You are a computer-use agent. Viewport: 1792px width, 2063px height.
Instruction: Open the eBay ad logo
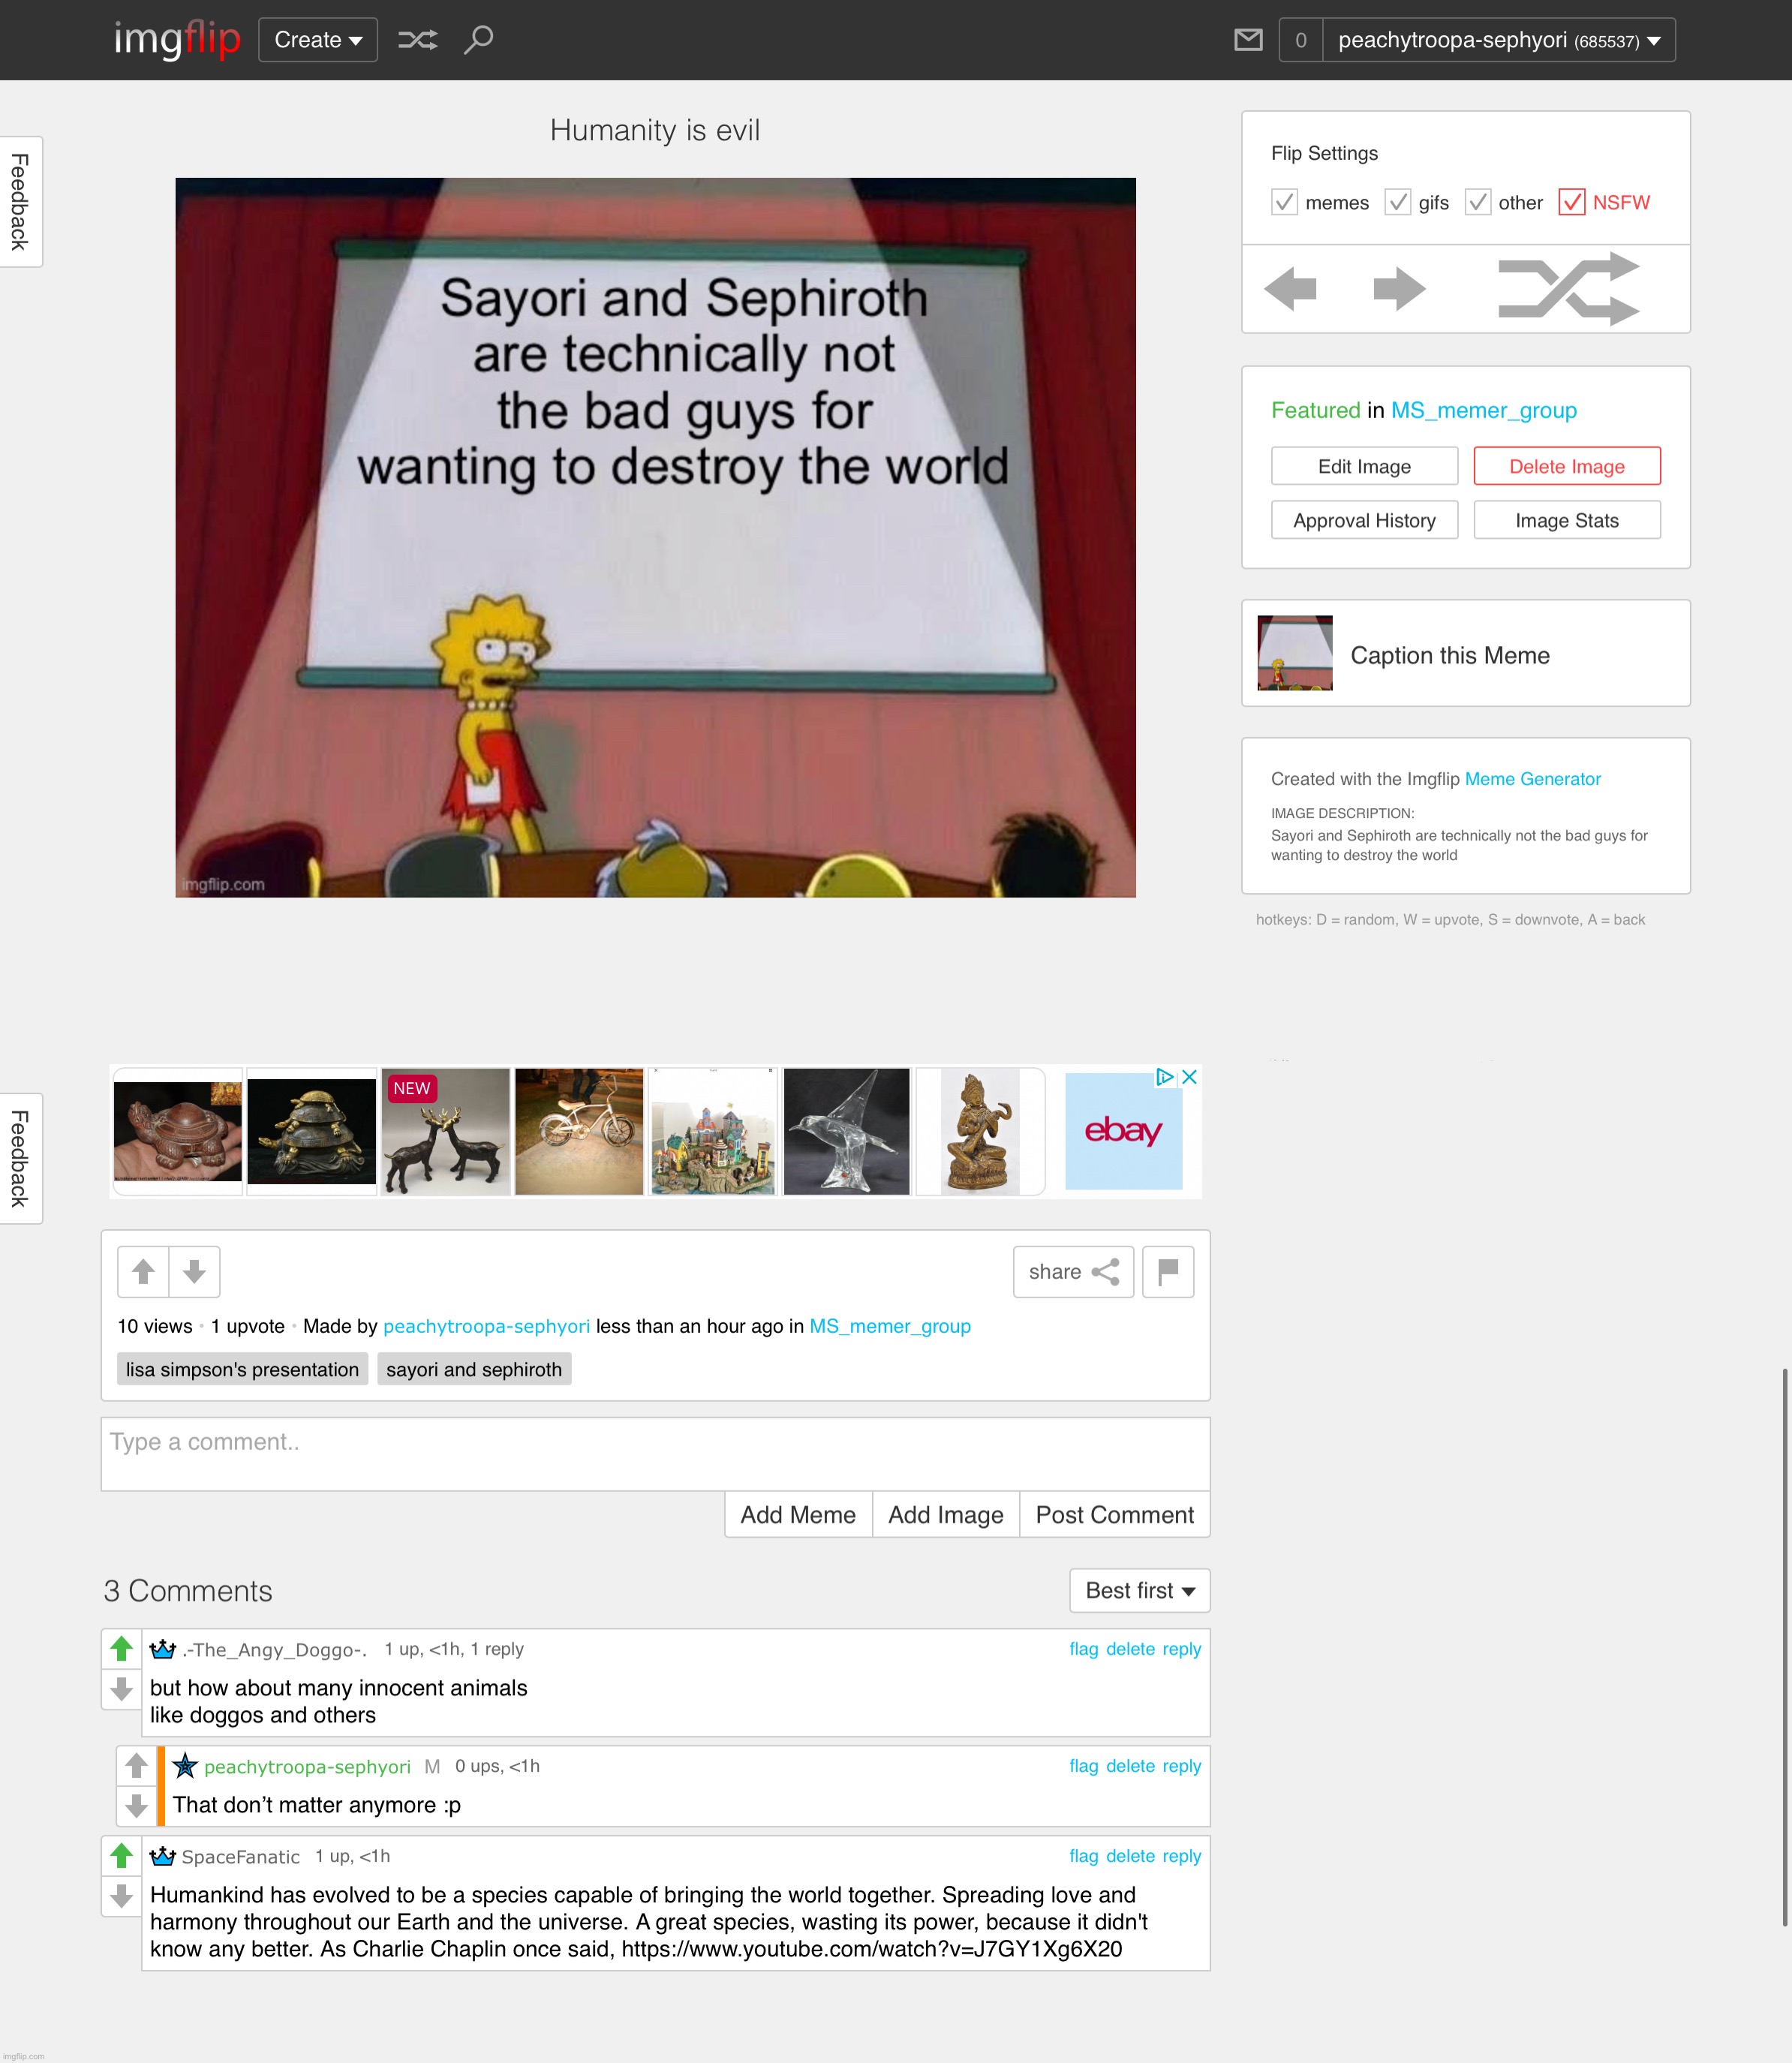[x=1123, y=1131]
